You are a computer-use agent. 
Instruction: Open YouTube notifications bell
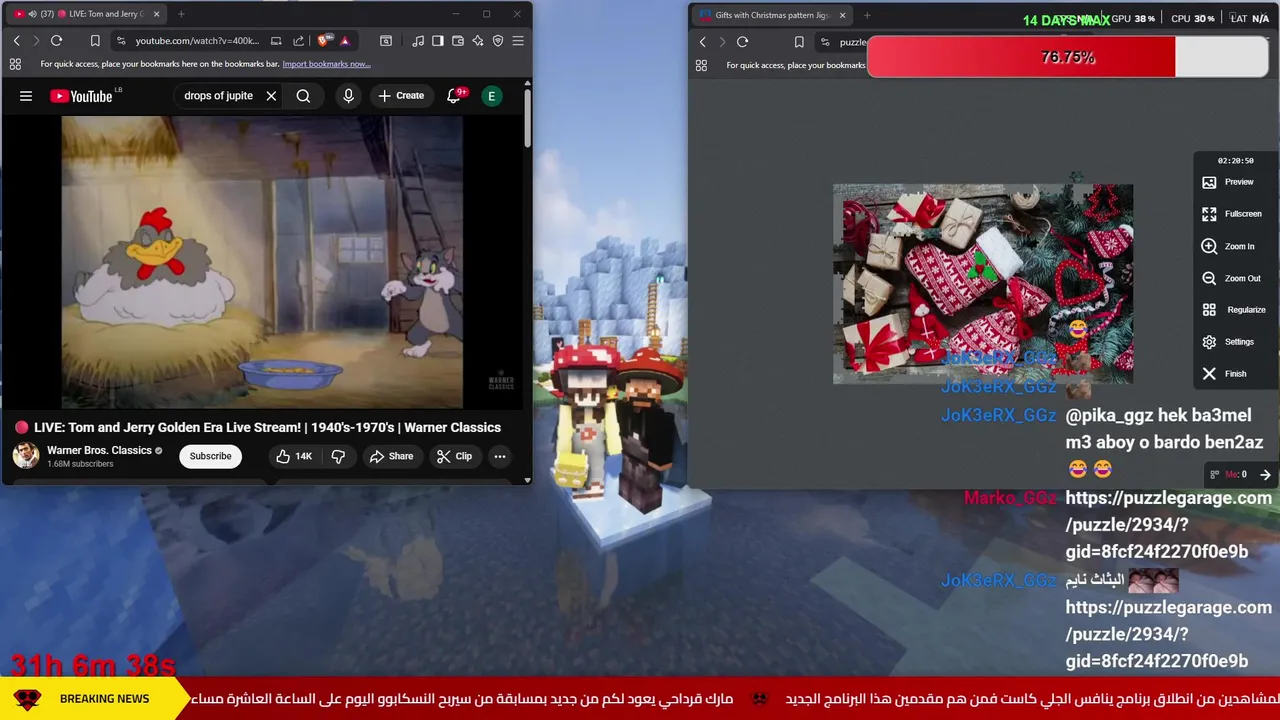pos(453,96)
